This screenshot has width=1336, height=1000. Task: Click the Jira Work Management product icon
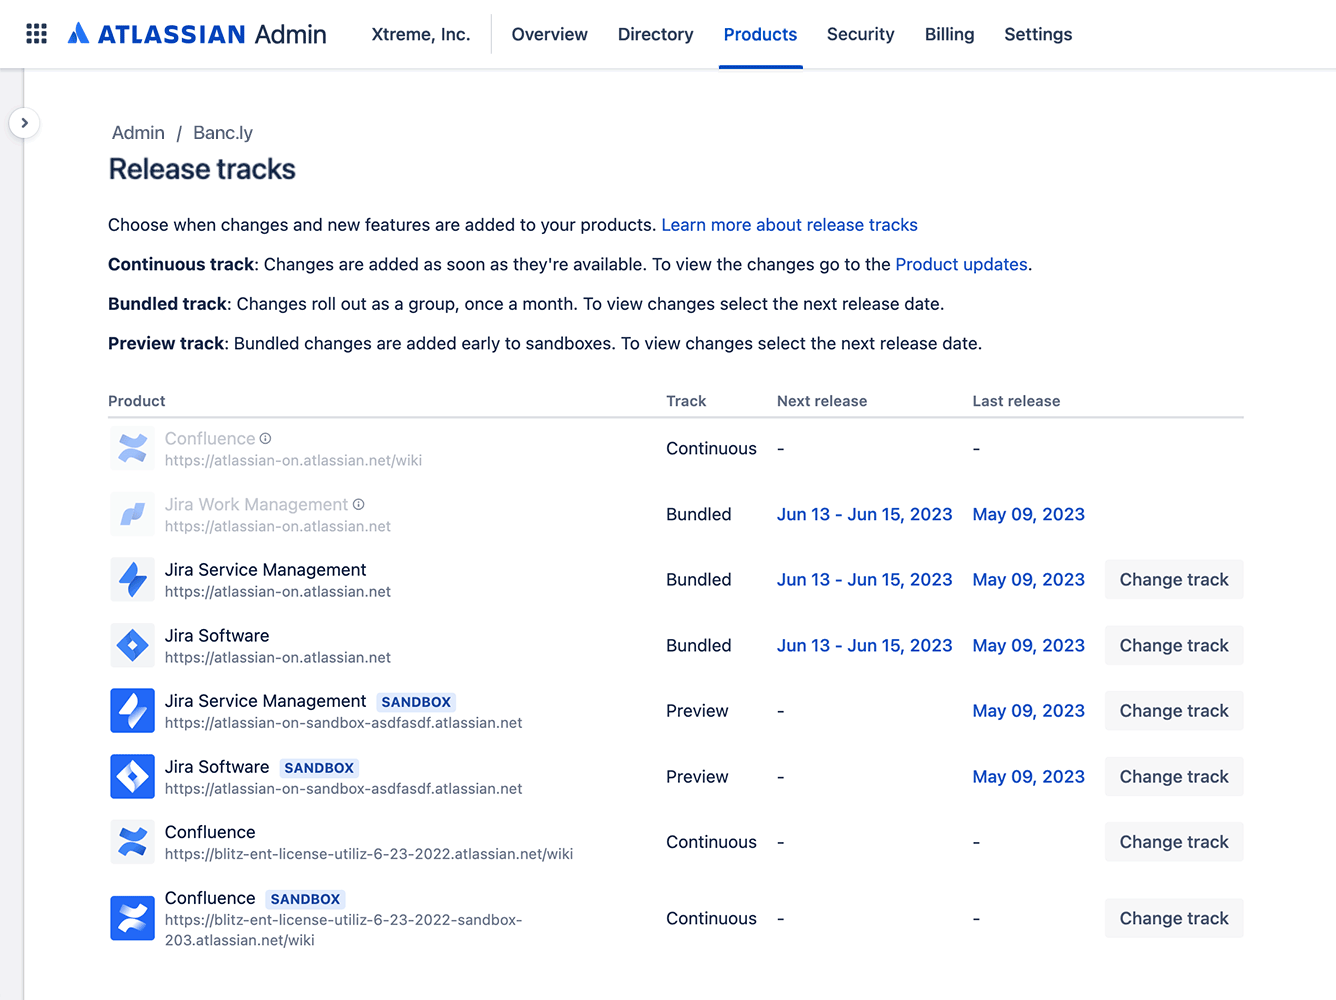[132, 514]
